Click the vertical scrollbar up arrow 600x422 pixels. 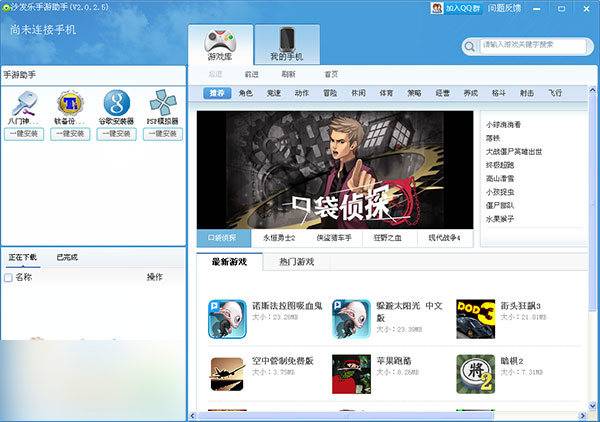tap(592, 91)
